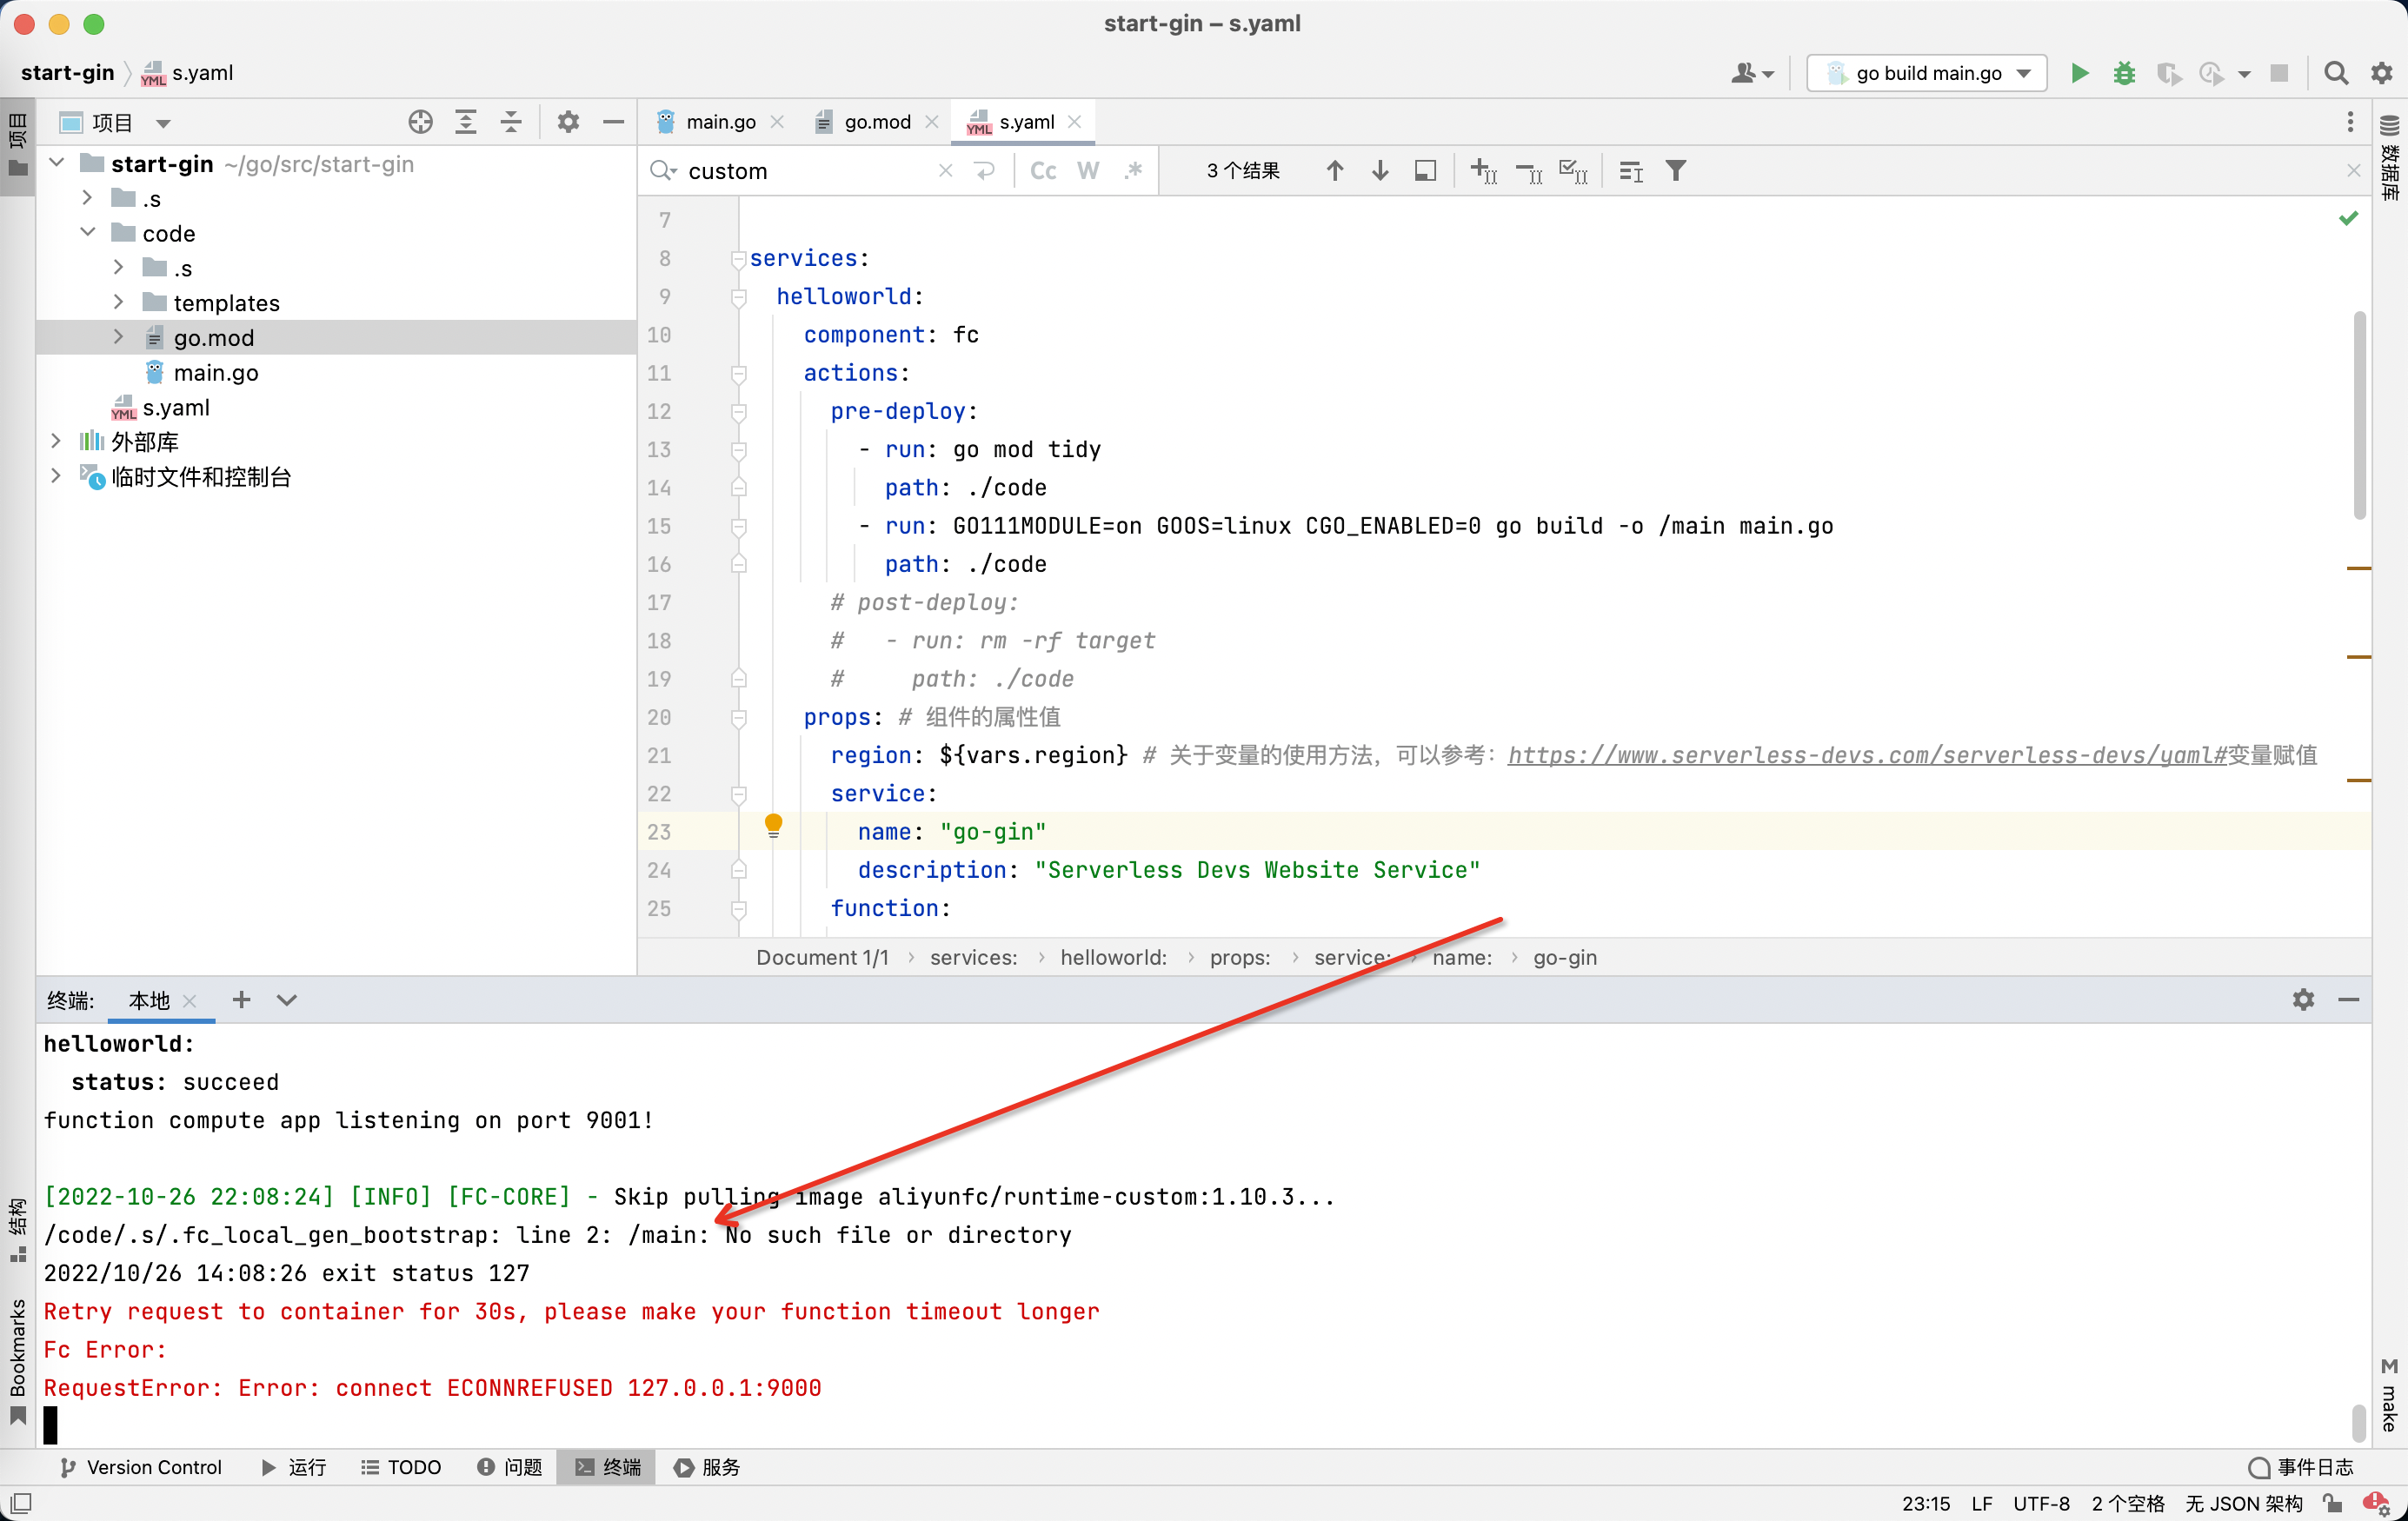Screen dimensions: 2408x1521
Task: Click the Settings gear icon top-right
Action: pos(2384,72)
